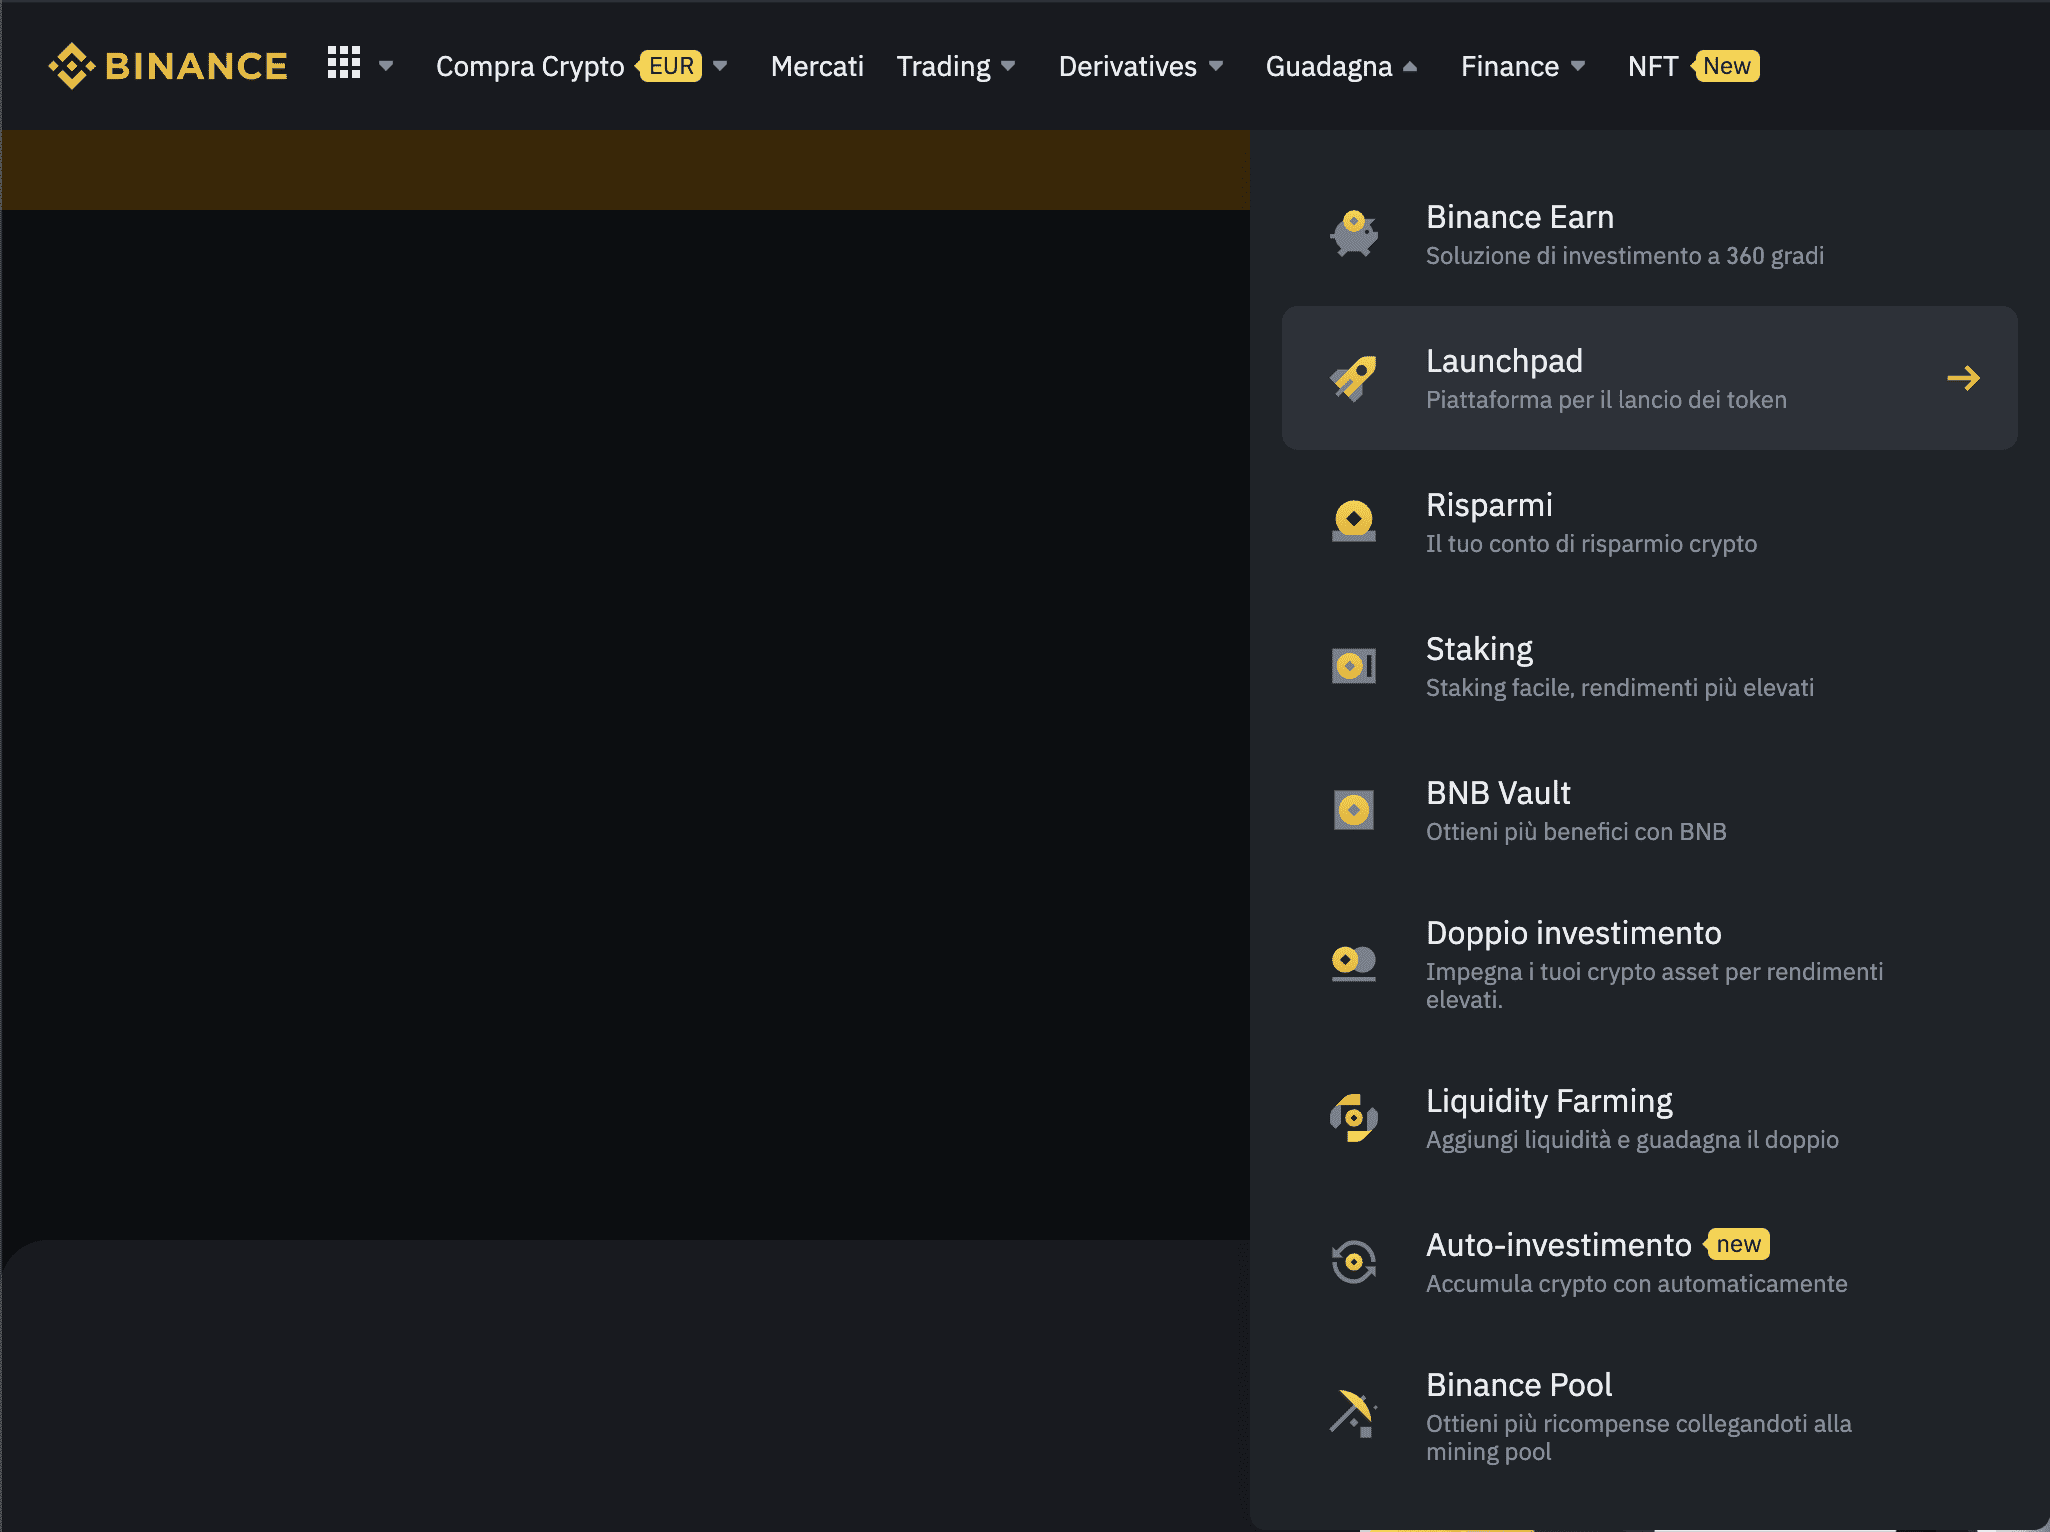Expand the arrow beside the apps grid
The width and height of the screenshot is (2050, 1532).
386,66
